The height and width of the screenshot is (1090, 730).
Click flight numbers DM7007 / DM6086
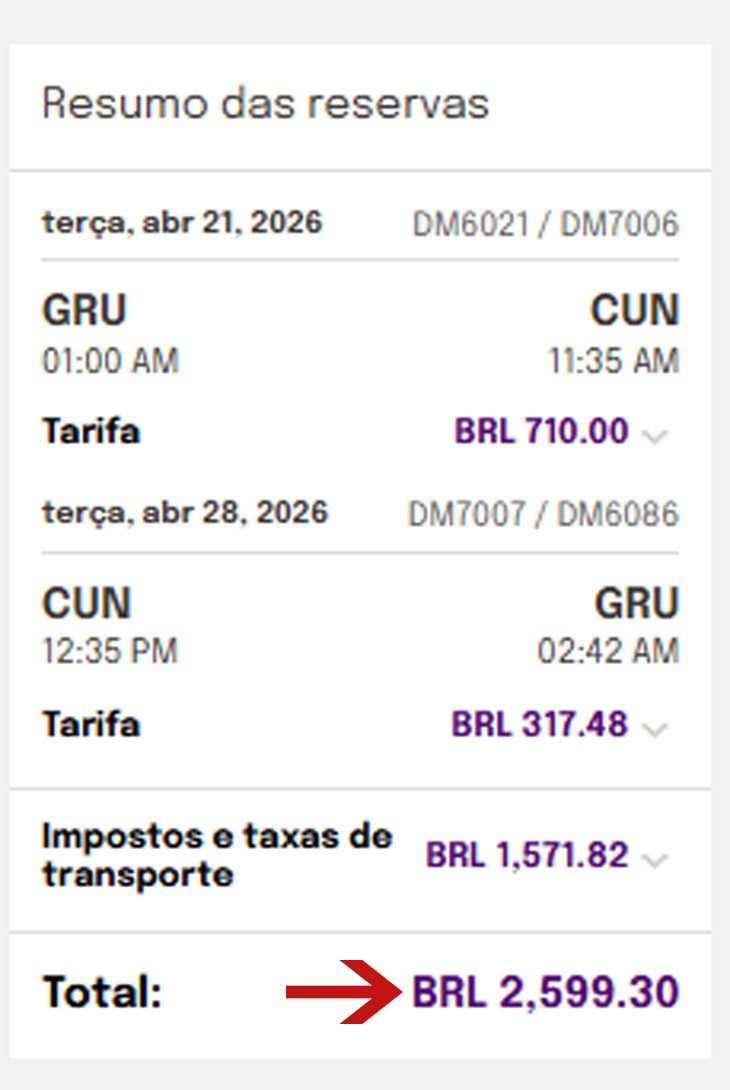click(544, 514)
